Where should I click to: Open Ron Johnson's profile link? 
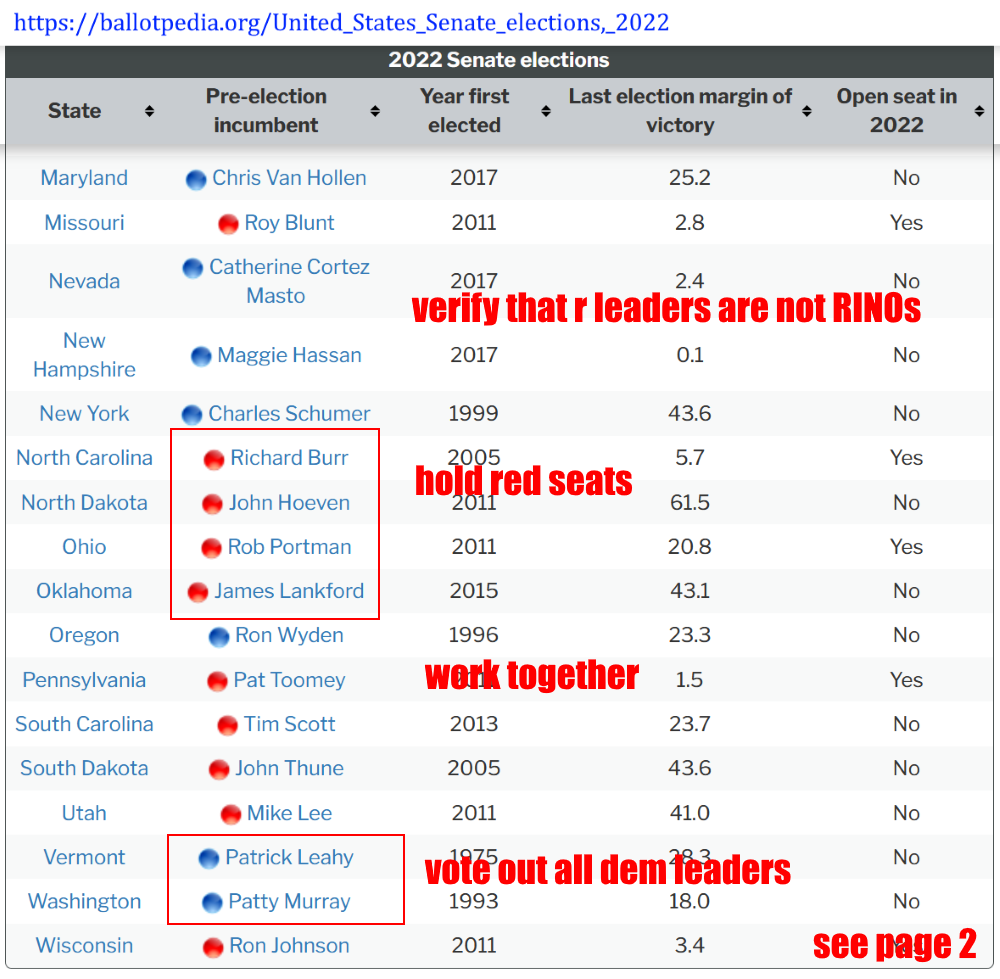(x=289, y=945)
